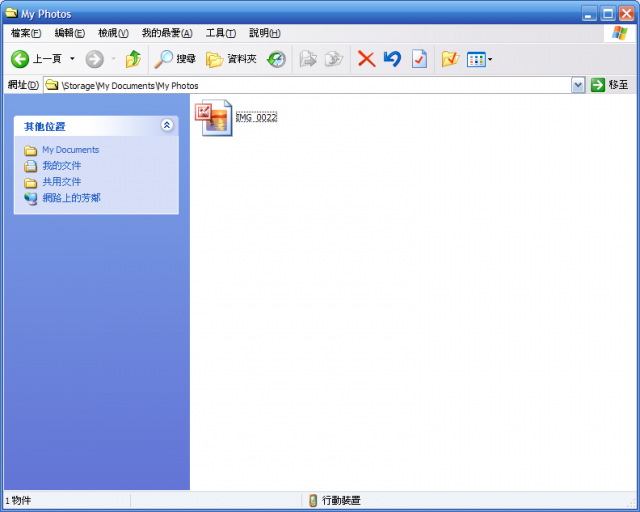The width and height of the screenshot is (640, 512).
Task: Click the Windows flag logo
Action: 619,33
